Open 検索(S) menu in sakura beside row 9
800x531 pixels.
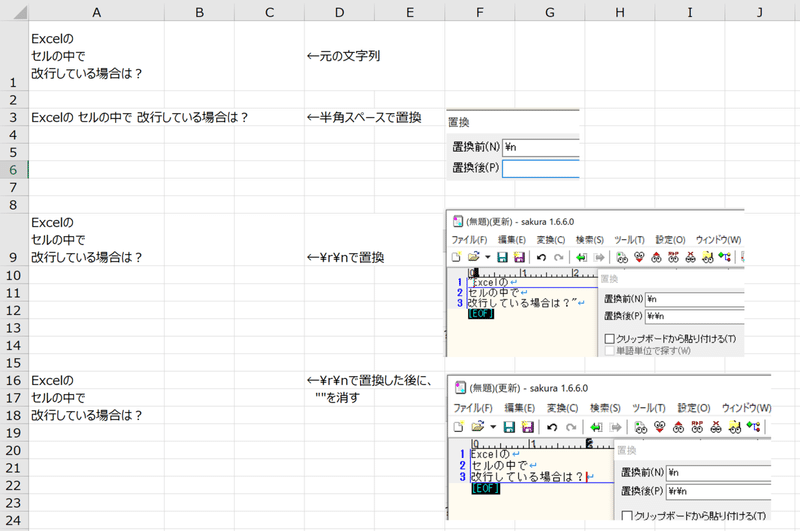click(x=590, y=240)
